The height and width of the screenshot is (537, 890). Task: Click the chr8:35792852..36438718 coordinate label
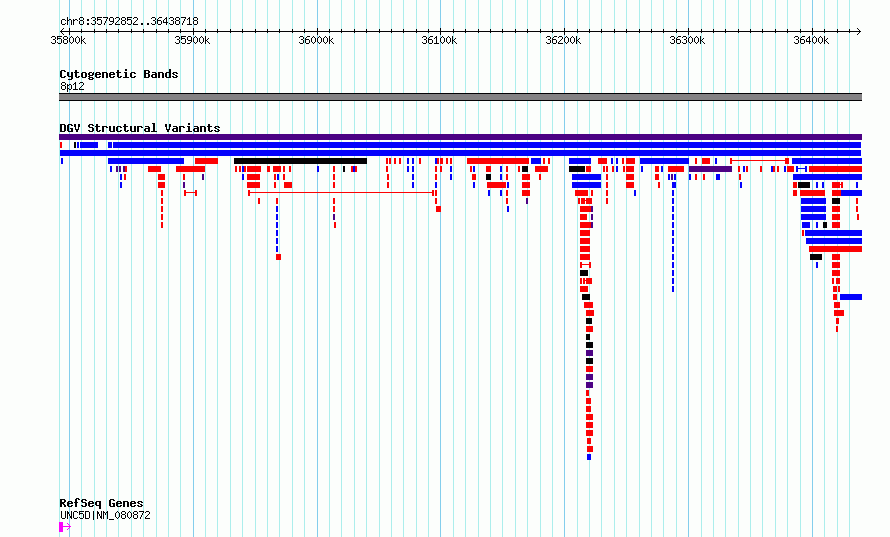(129, 22)
